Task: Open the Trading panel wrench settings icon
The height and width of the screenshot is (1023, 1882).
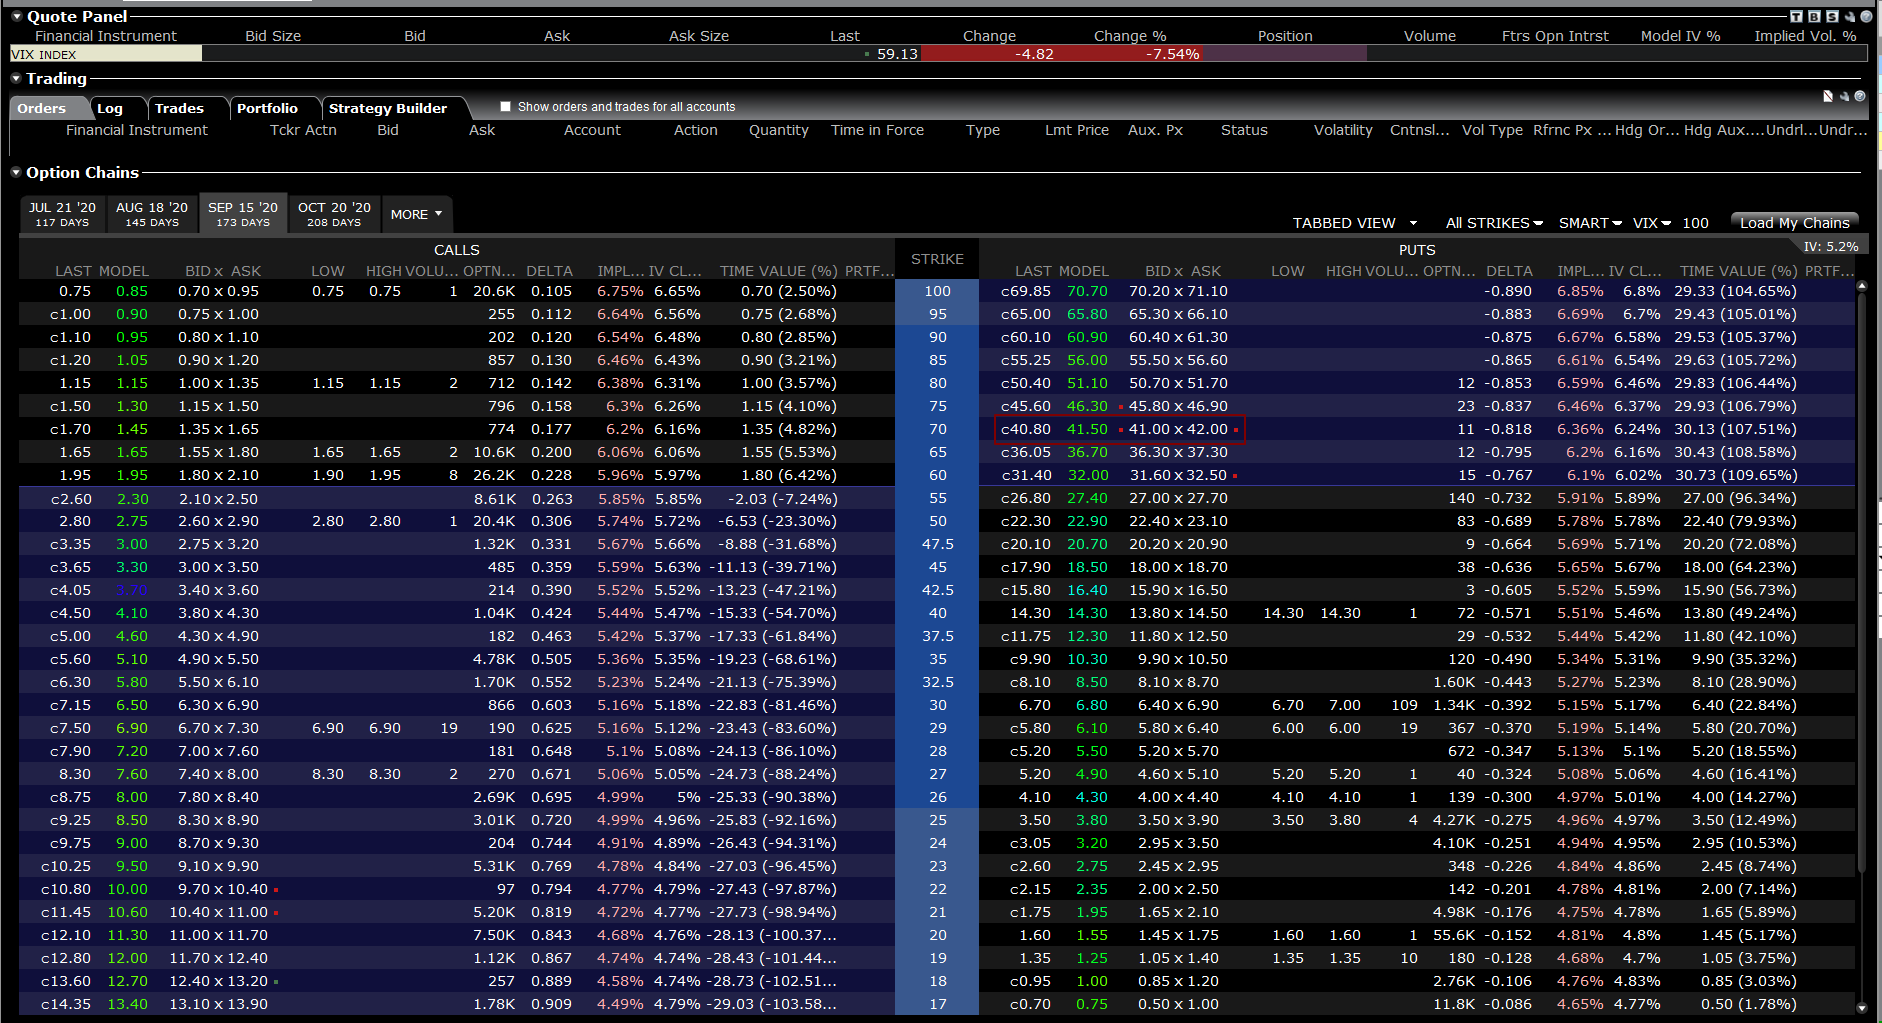Action: 1843,96
